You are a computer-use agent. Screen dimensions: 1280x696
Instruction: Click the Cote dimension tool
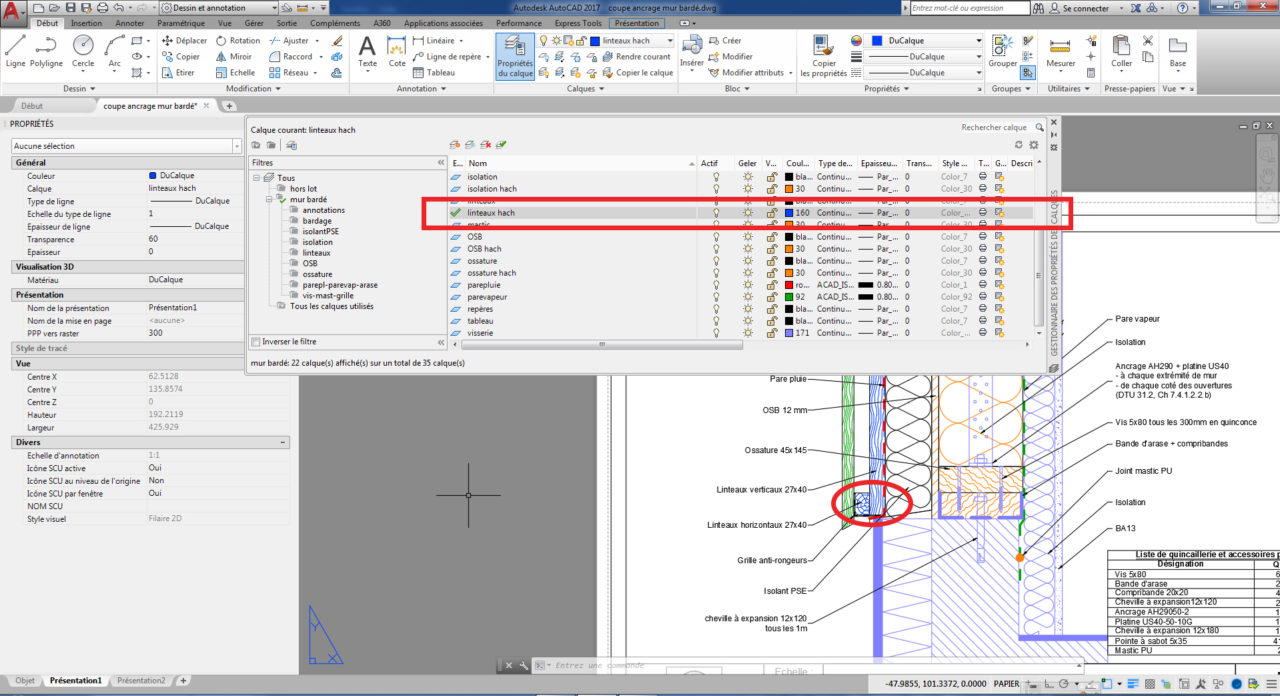click(x=397, y=52)
